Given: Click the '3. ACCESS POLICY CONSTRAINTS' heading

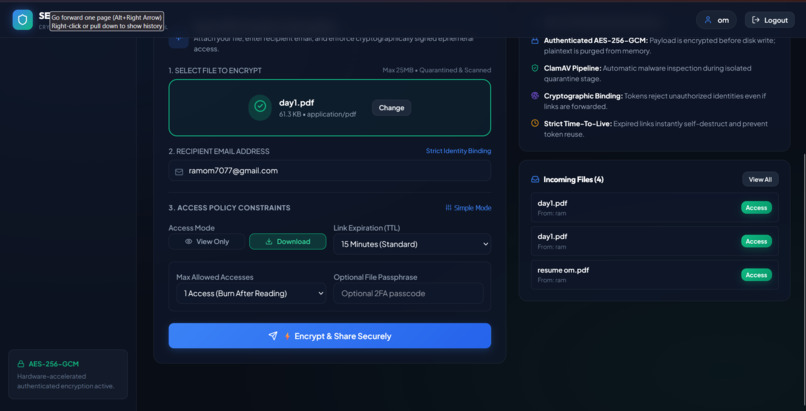Looking at the screenshot, I should pos(229,208).
